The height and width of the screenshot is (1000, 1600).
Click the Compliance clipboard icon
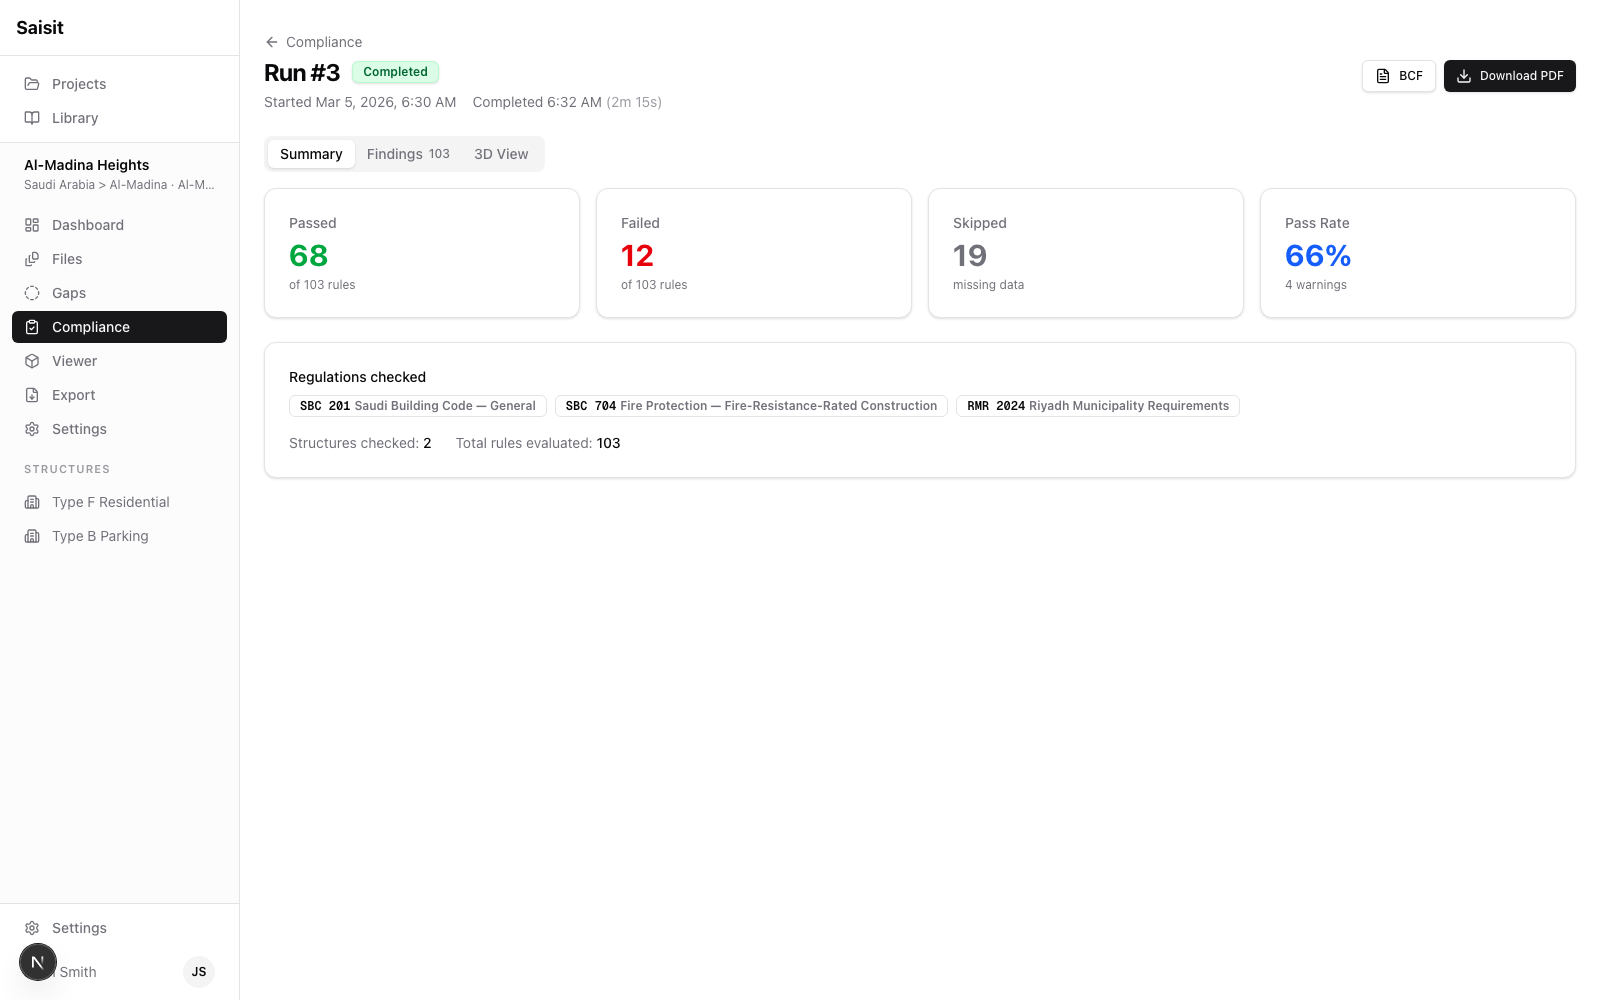click(32, 327)
